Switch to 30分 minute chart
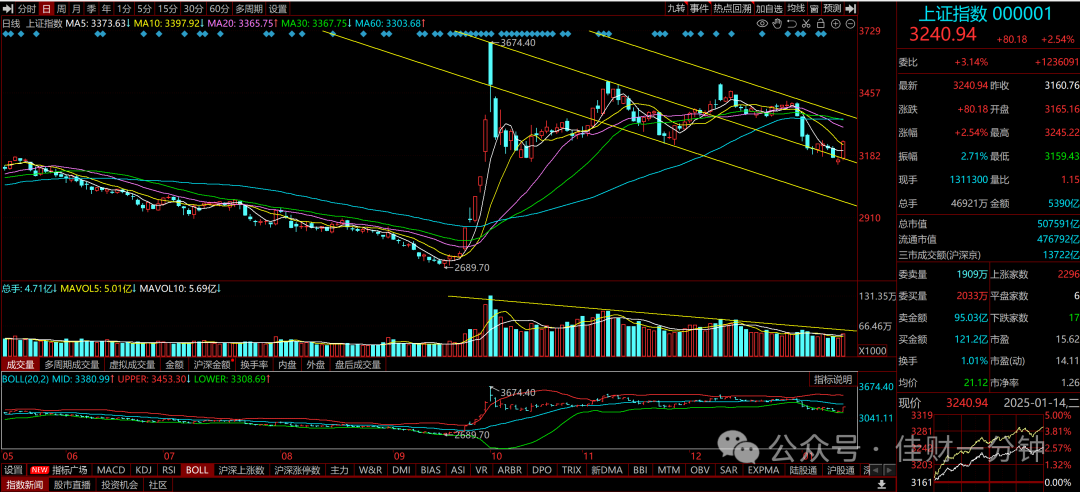This screenshot has width=1080, height=492. pos(194,9)
